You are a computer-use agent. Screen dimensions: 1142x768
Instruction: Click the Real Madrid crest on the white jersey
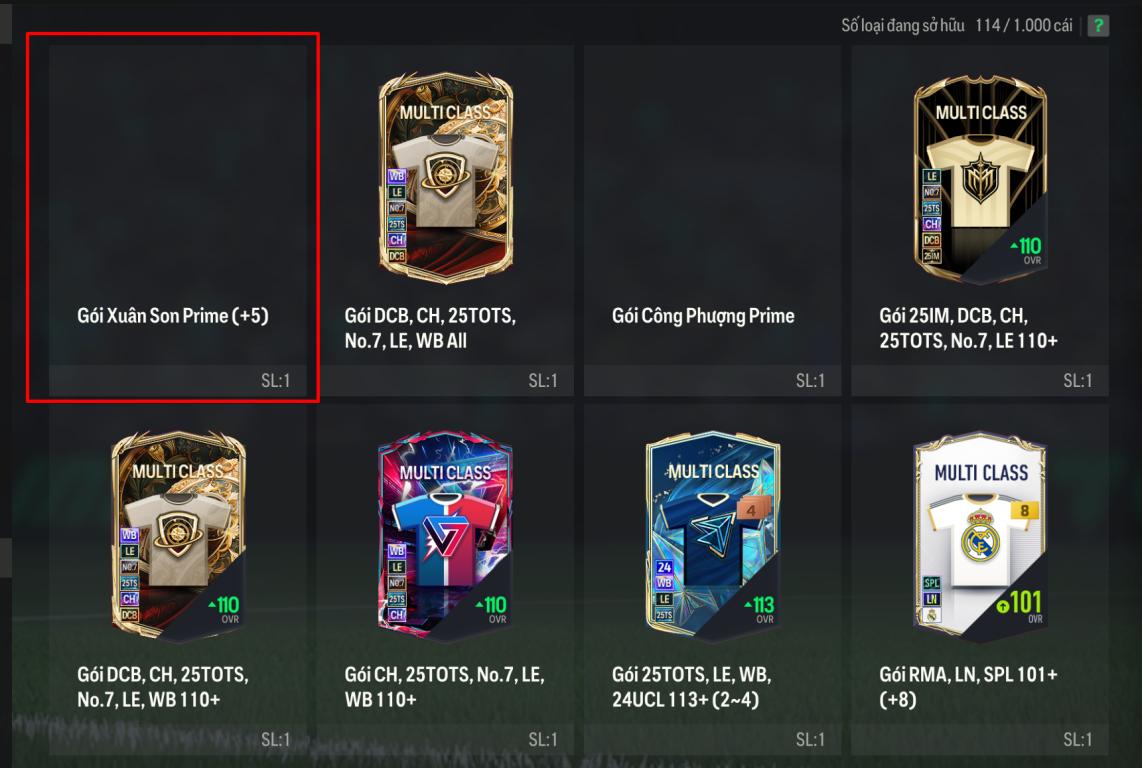click(x=980, y=535)
